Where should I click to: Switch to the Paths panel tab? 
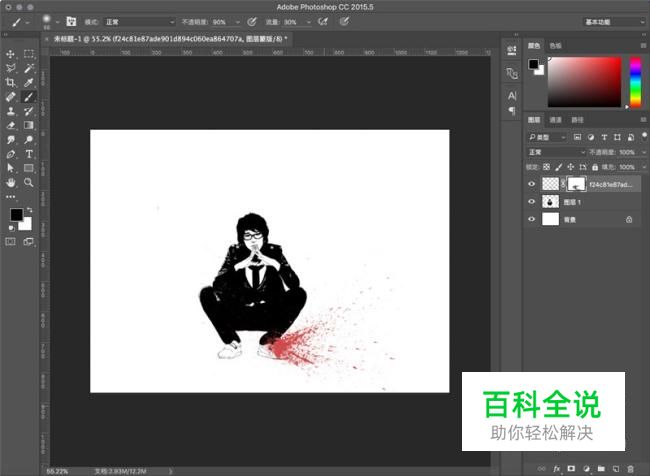(x=577, y=120)
